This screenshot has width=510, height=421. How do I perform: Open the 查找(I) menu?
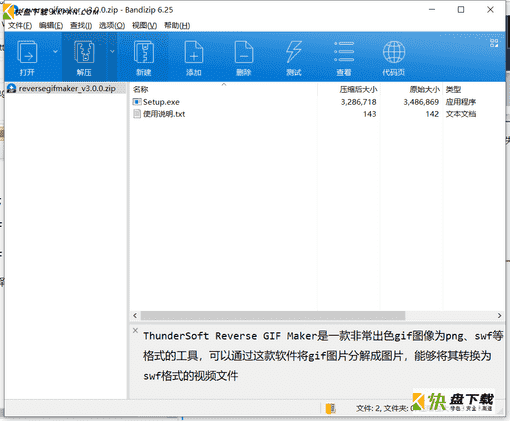point(81,26)
